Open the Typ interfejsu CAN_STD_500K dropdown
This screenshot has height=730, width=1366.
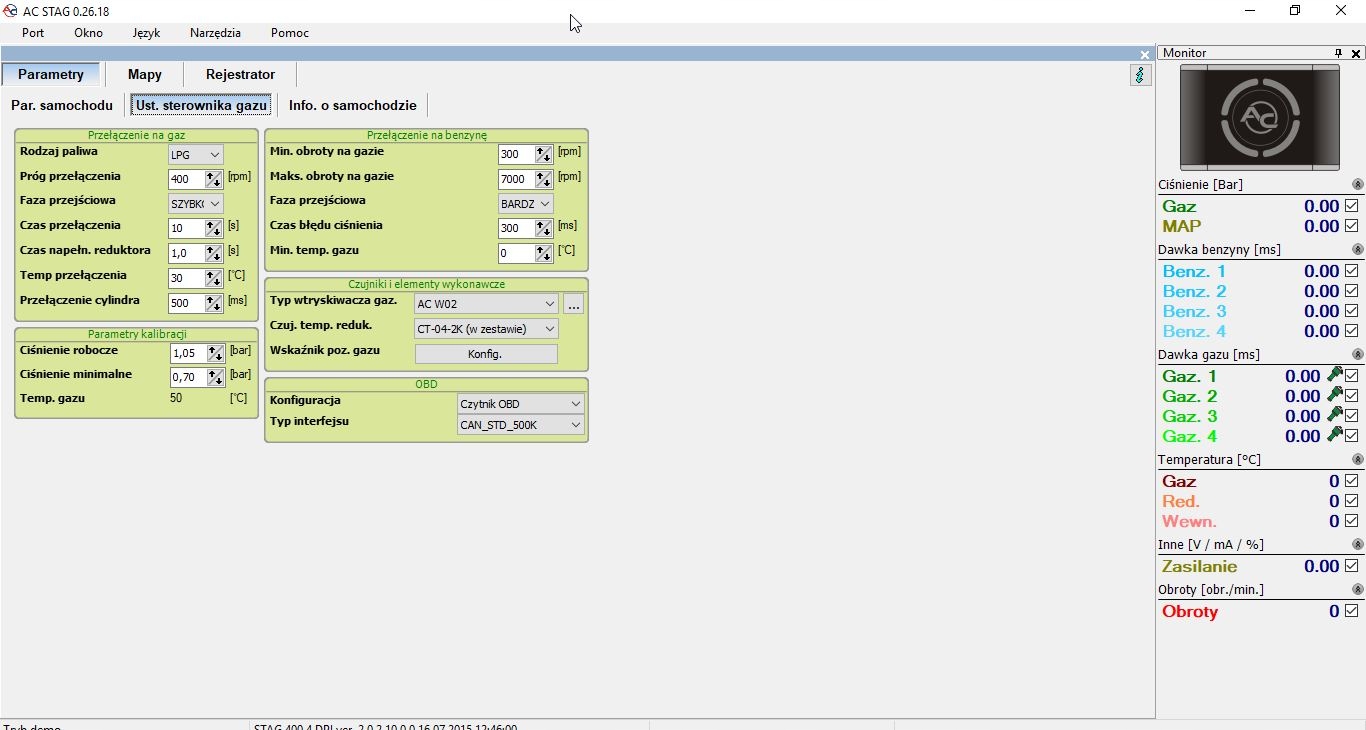(x=520, y=425)
